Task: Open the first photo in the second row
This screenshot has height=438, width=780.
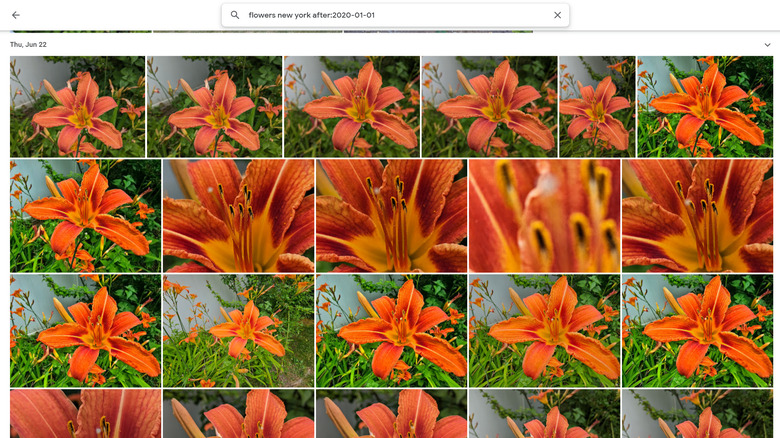Action: pos(85,216)
